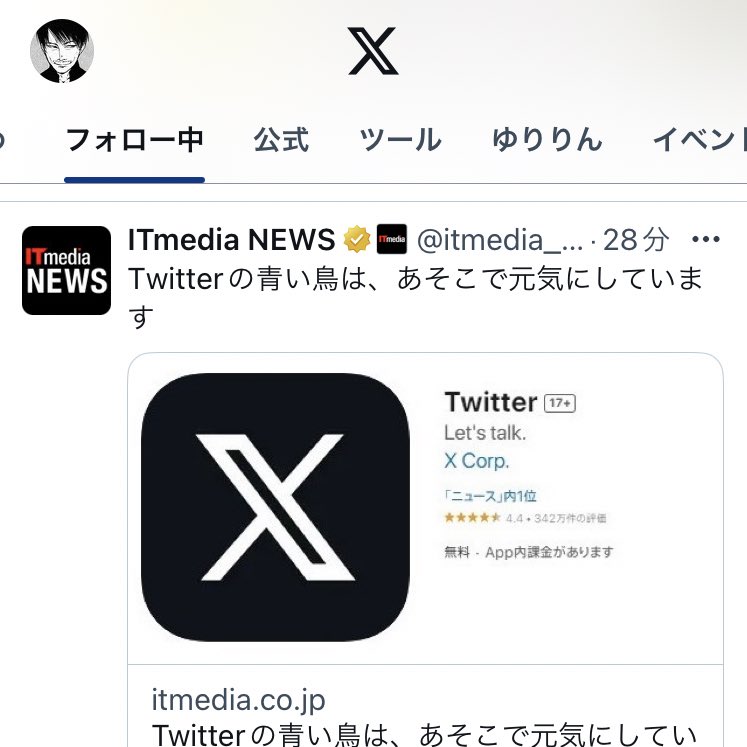Open the large black X app icon
Image resolution: width=747 pixels, height=747 pixels.
pyautogui.click(x=275, y=507)
